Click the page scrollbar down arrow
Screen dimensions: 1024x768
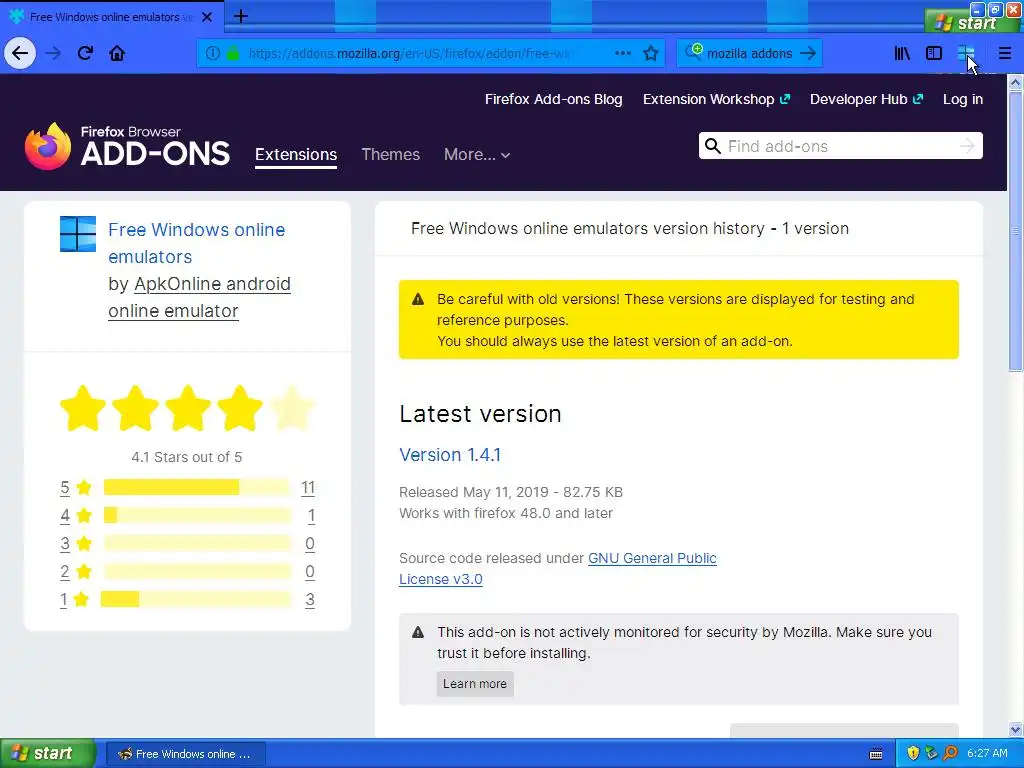point(1015,729)
